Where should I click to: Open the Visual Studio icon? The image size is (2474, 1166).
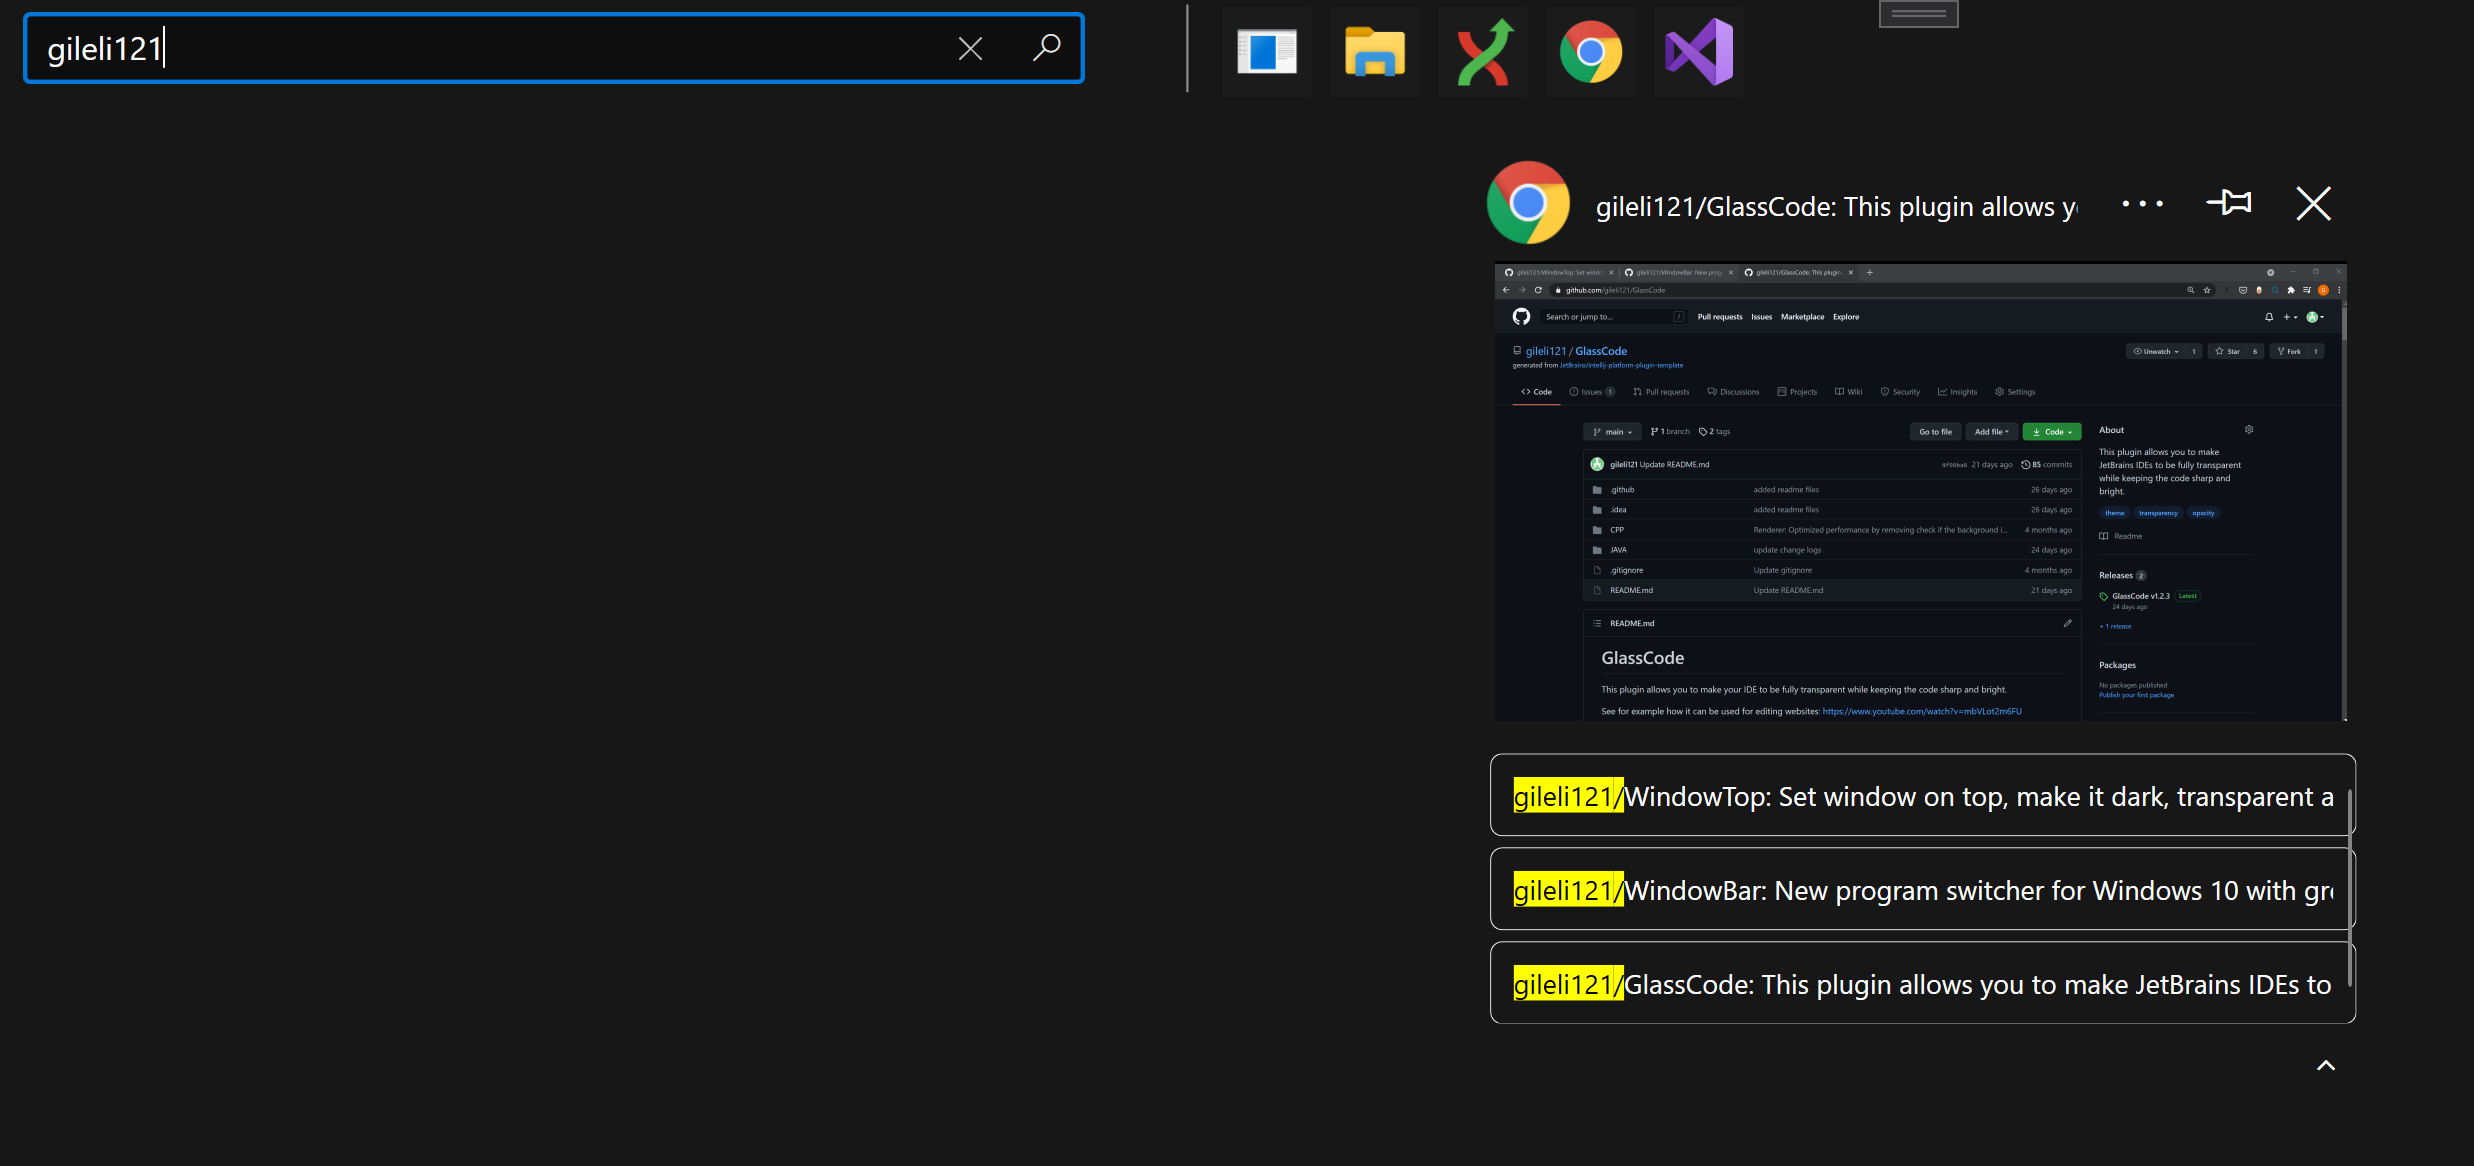[x=1699, y=52]
